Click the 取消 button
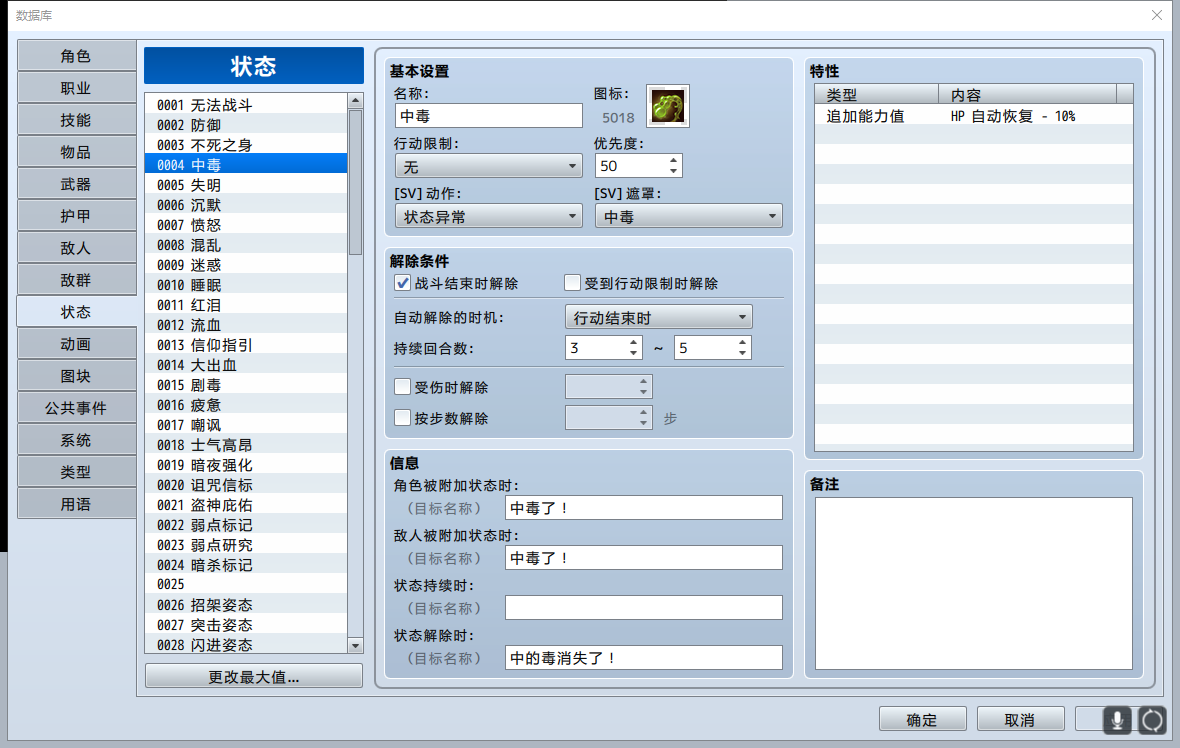This screenshot has width=1180, height=748. tap(1020, 719)
